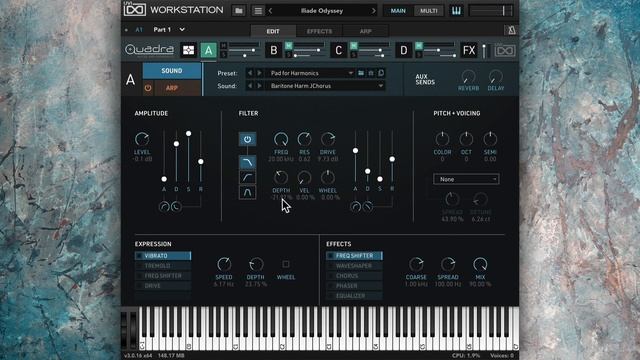Select the previous Sound arrow
The height and width of the screenshot is (360, 640).
(x=250, y=86)
